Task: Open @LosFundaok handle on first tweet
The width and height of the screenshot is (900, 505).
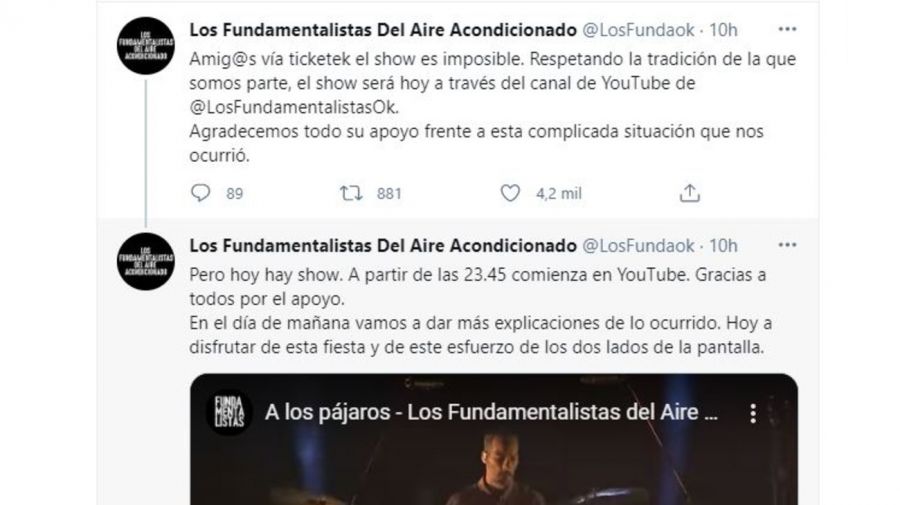Action: coord(638,30)
